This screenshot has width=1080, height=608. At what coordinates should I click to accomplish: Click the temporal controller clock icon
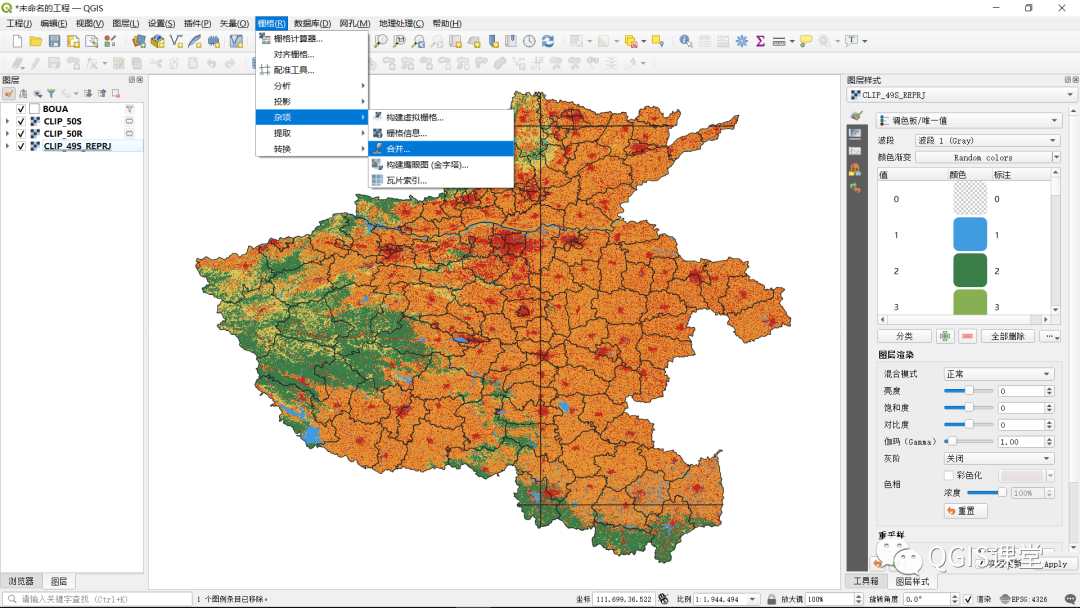pyautogui.click(x=529, y=41)
